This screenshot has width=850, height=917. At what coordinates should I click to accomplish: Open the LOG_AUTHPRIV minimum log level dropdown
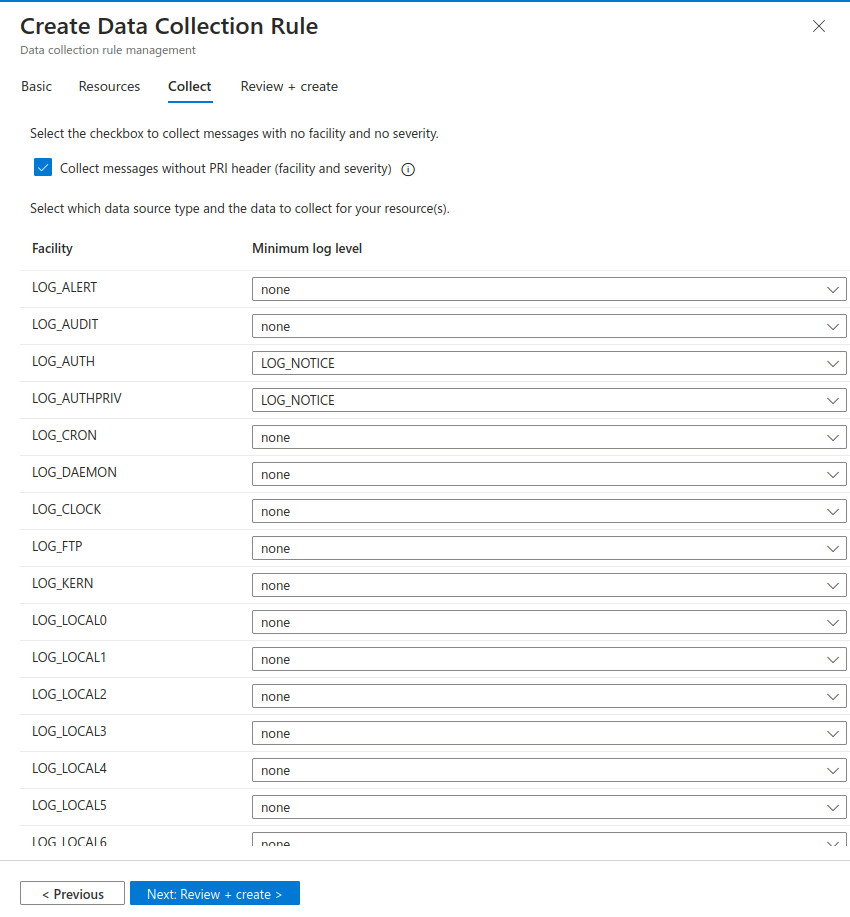tap(548, 400)
